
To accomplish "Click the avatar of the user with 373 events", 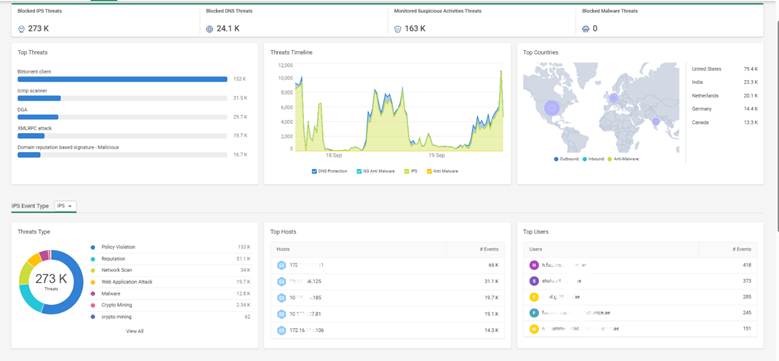I will [534, 281].
